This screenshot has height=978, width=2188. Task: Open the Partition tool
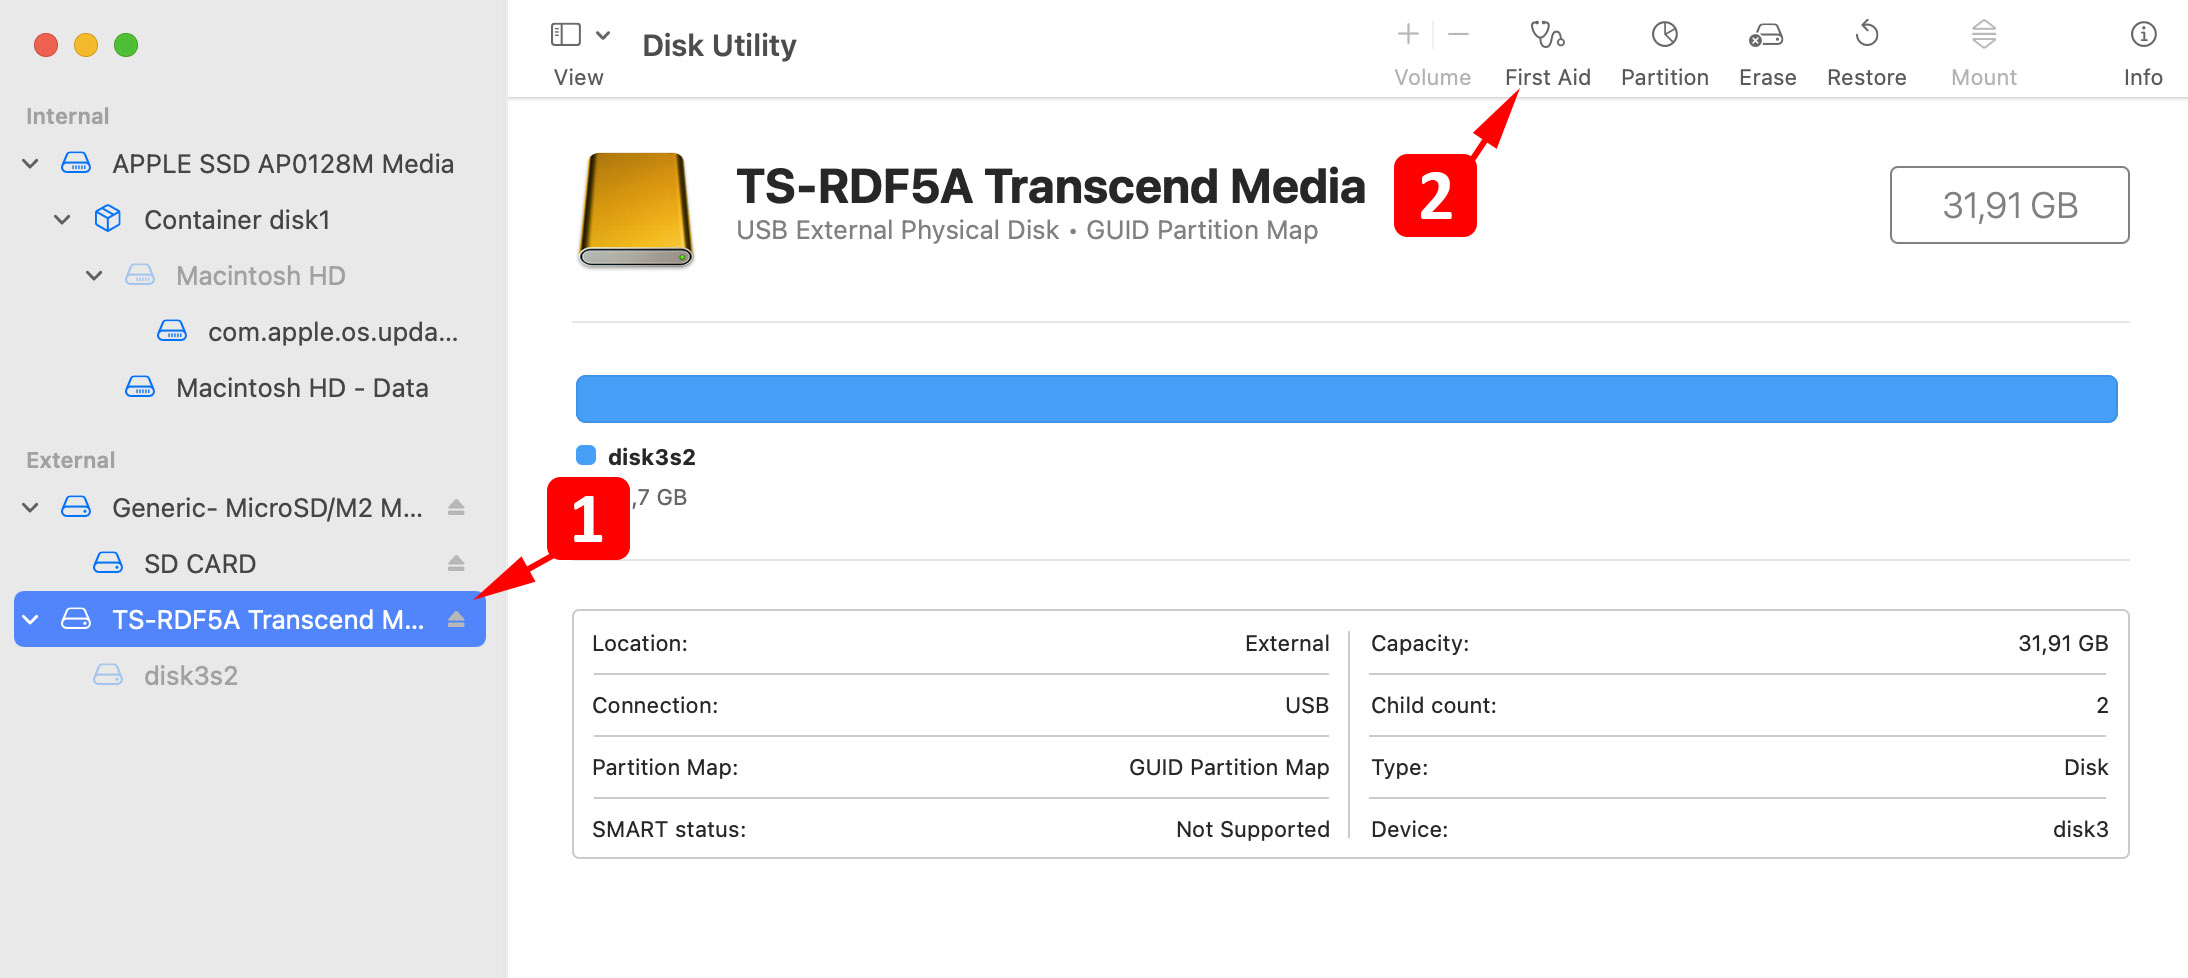(1664, 54)
